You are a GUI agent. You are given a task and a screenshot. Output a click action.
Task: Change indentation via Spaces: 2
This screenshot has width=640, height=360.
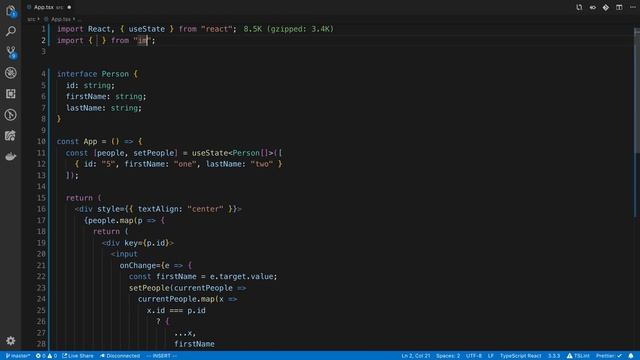[x=448, y=356]
